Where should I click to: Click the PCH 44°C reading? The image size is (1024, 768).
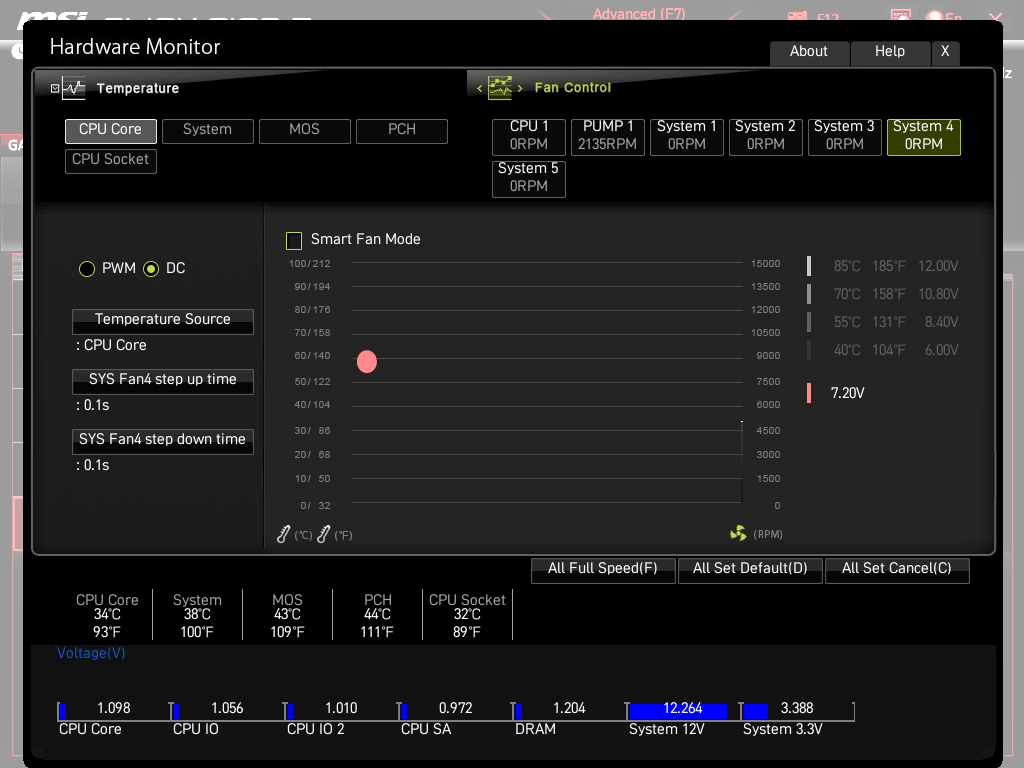(377, 615)
